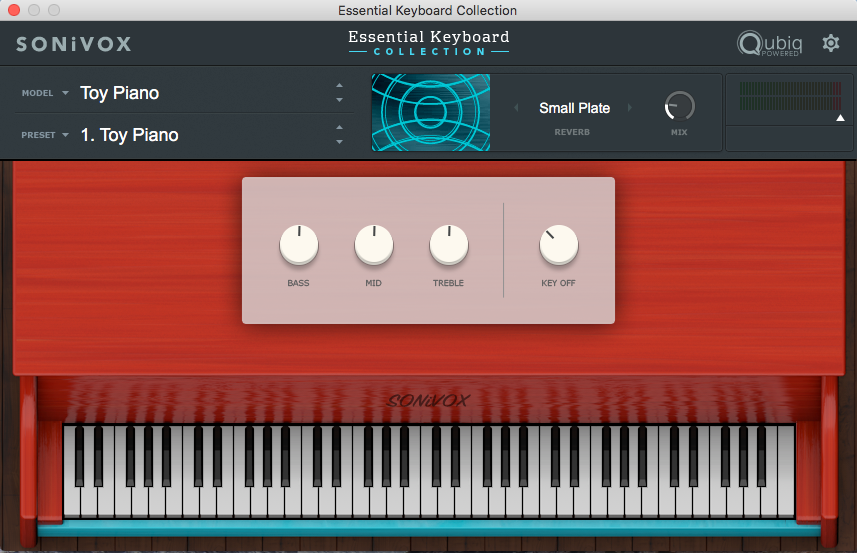Step to next model with down arrow
The image size is (857, 553).
coord(339,100)
